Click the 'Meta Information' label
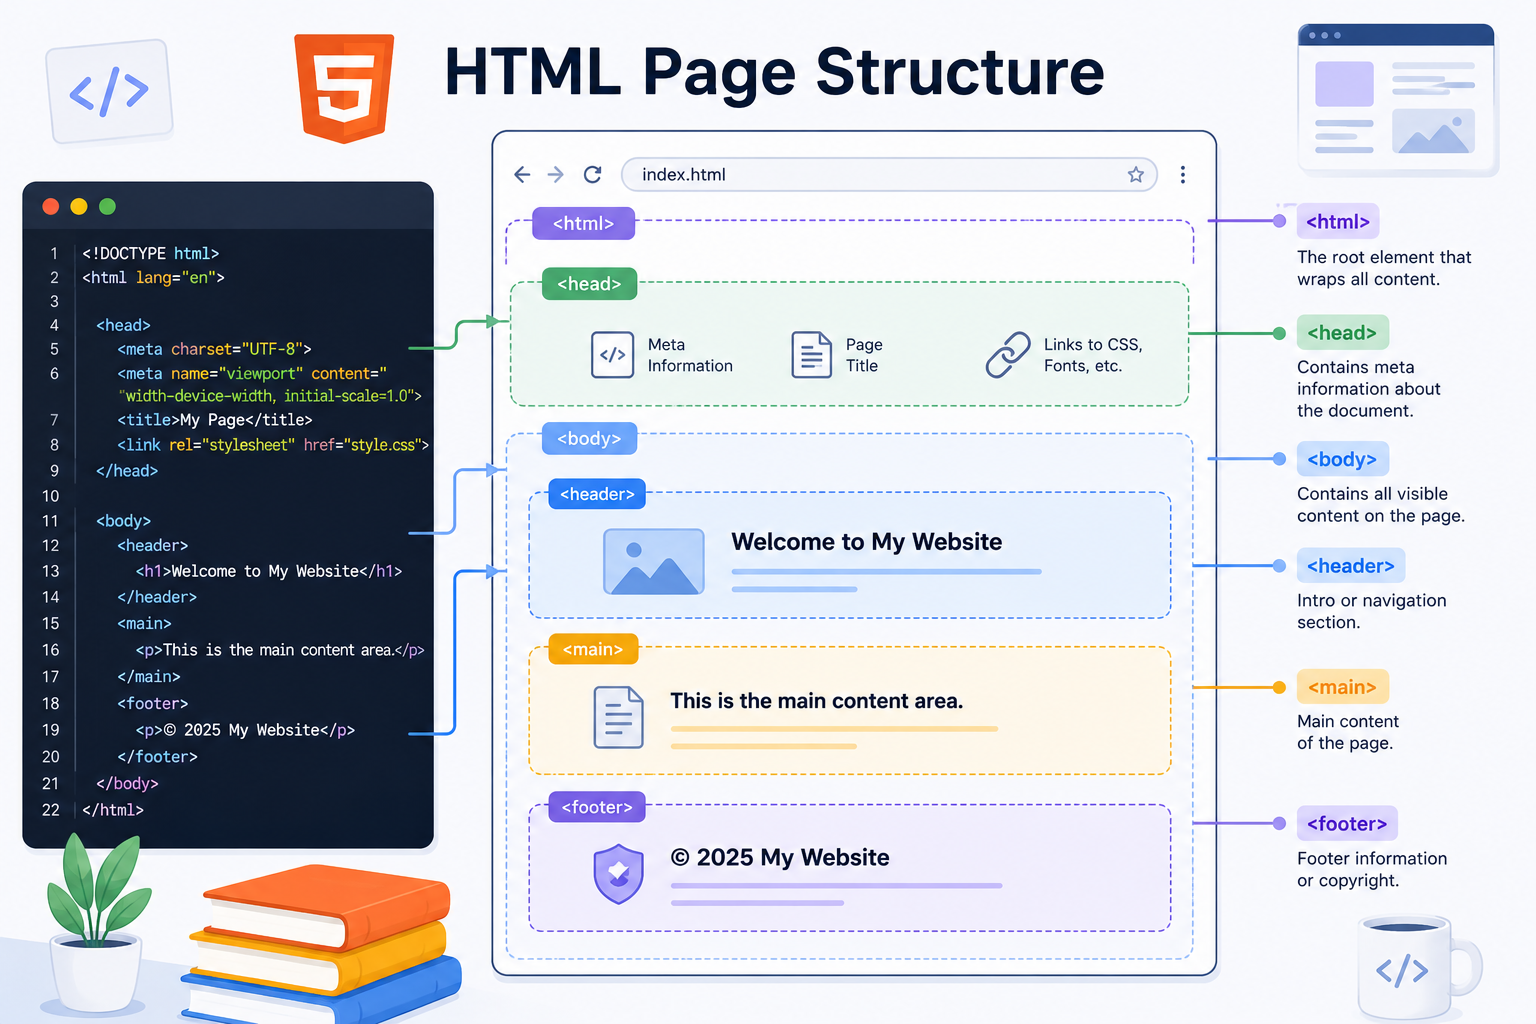The height and width of the screenshot is (1024, 1536). click(690, 355)
